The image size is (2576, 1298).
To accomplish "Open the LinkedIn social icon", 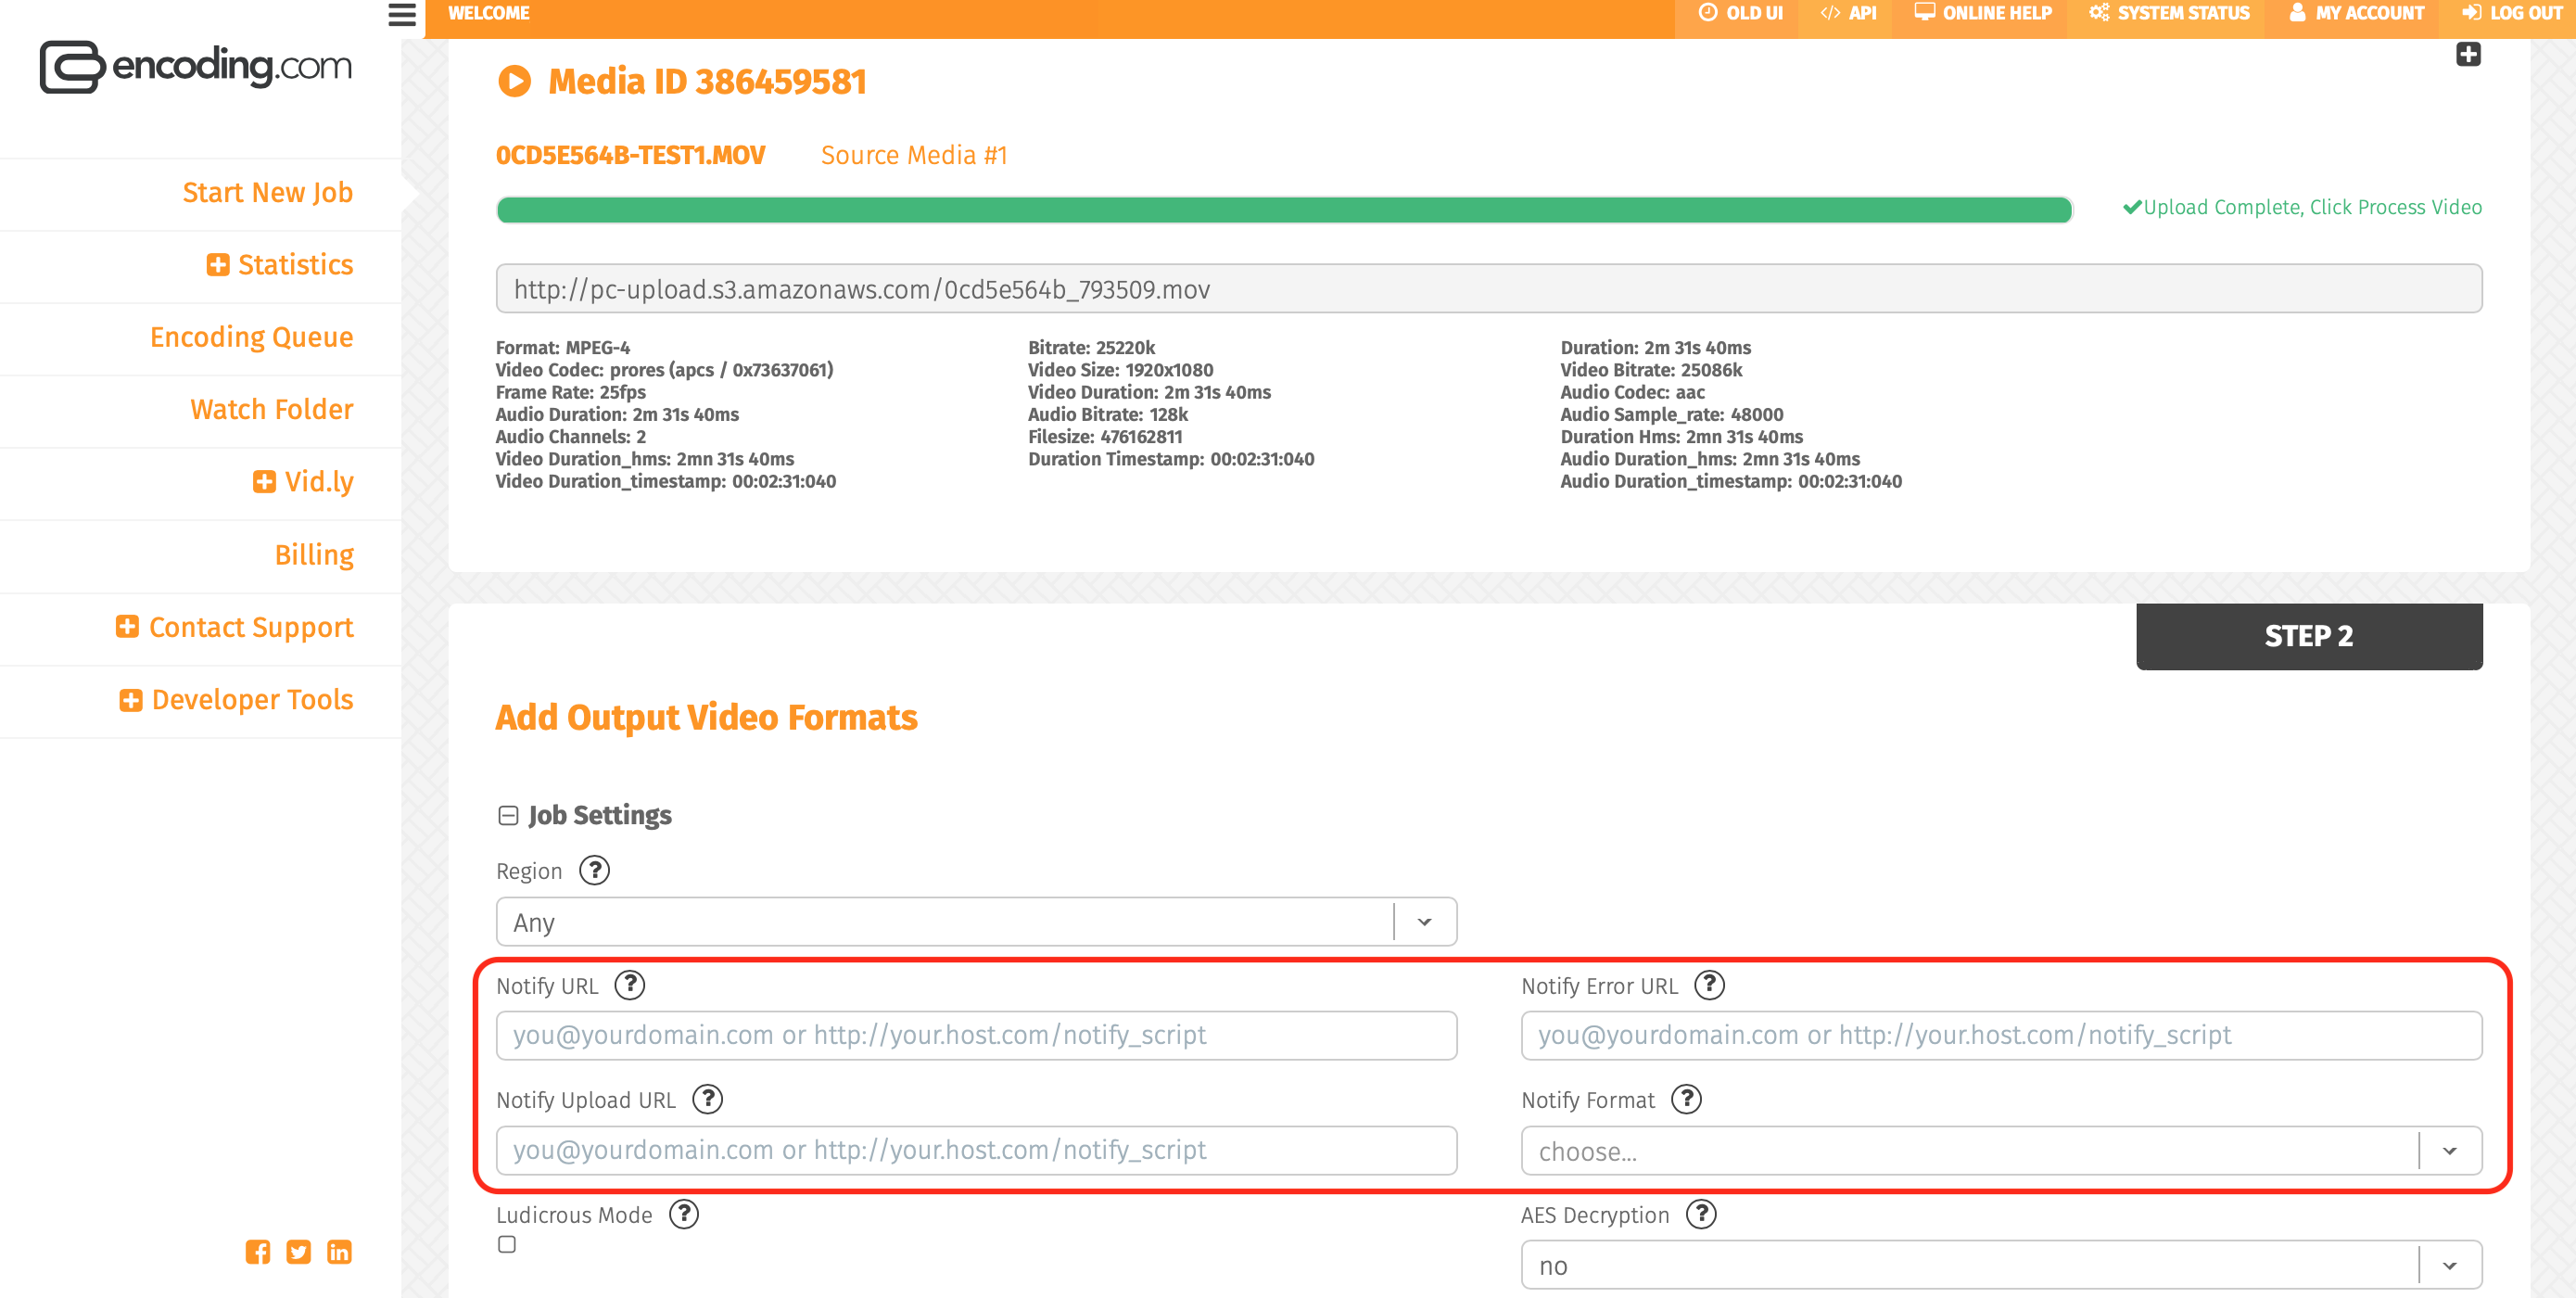I will pyautogui.click(x=340, y=1252).
